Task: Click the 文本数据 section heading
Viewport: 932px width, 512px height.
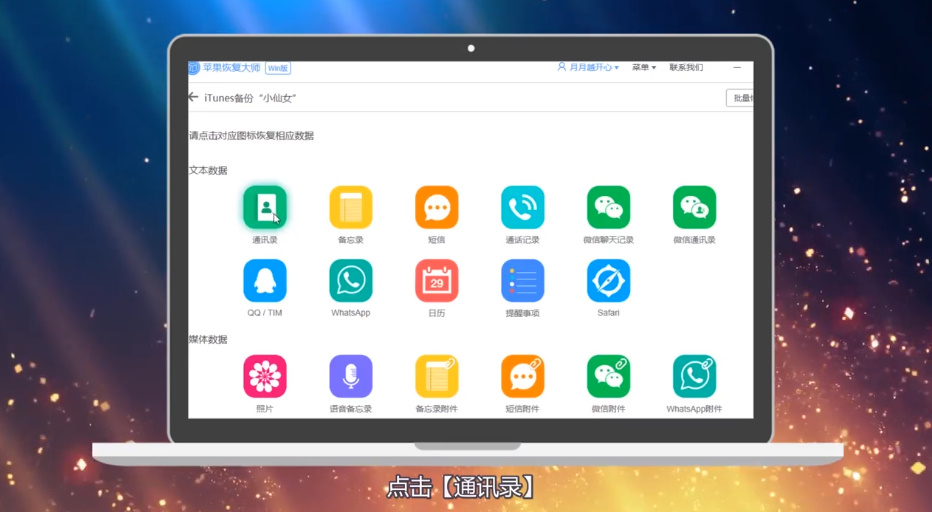Action: pyautogui.click(x=208, y=171)
